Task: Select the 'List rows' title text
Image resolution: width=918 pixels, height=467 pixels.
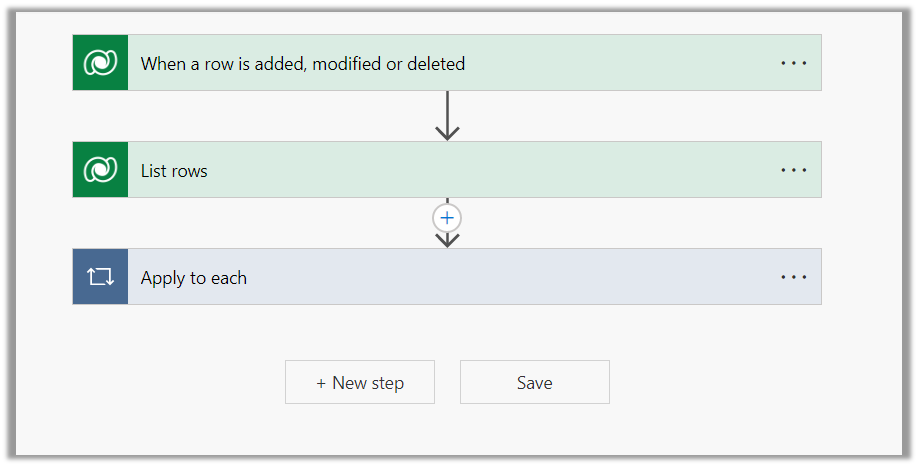Action: coord(174,171)
